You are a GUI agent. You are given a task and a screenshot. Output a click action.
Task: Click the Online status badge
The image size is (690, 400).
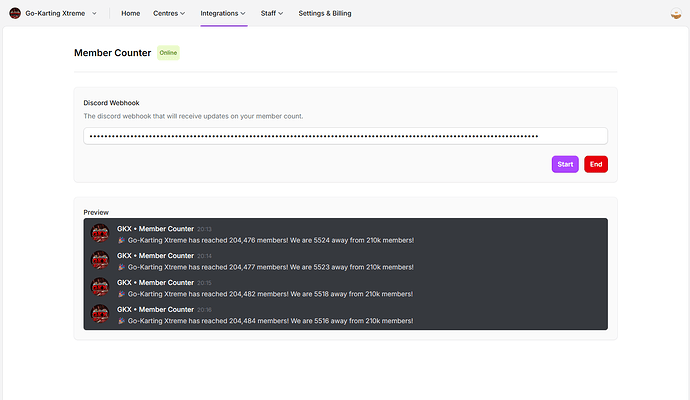[168, 53]
